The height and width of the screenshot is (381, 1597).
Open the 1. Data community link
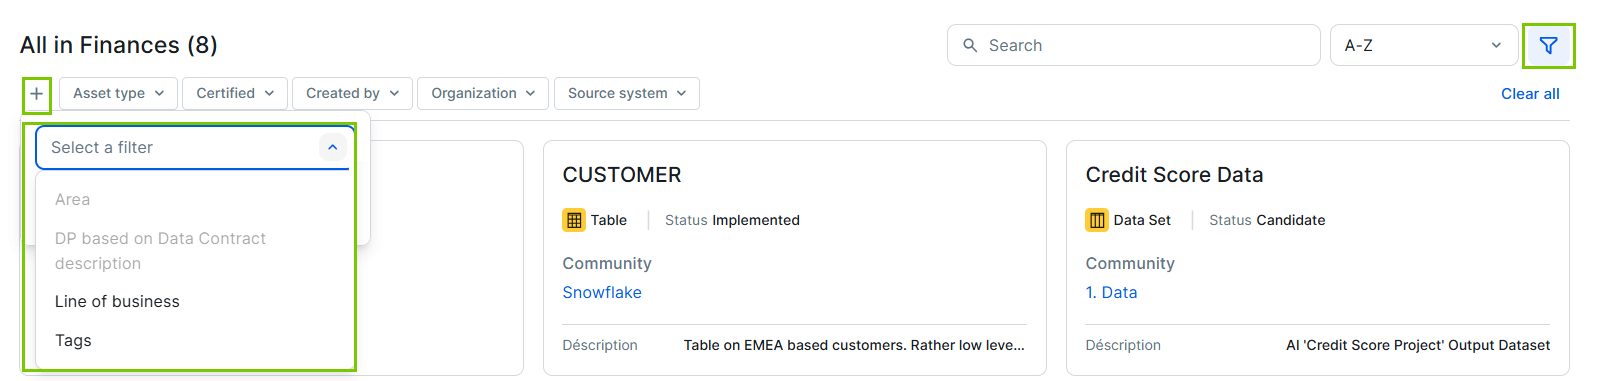[1111, 292]
